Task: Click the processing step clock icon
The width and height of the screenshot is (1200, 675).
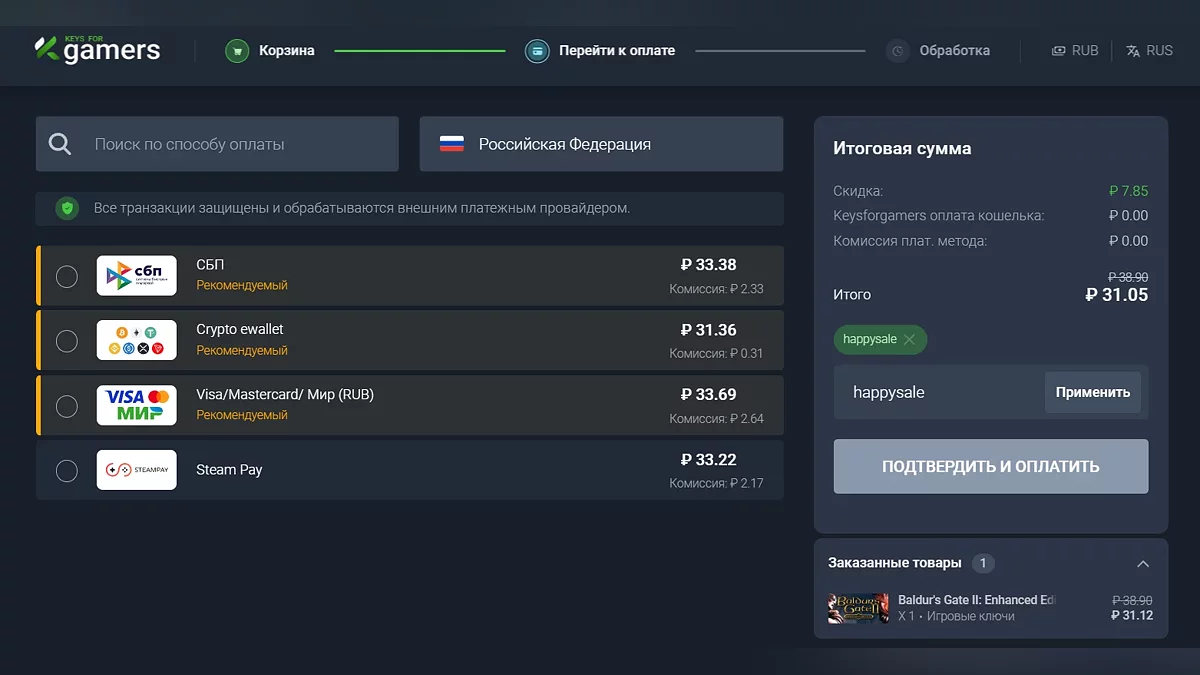Action: pos(897,51)
